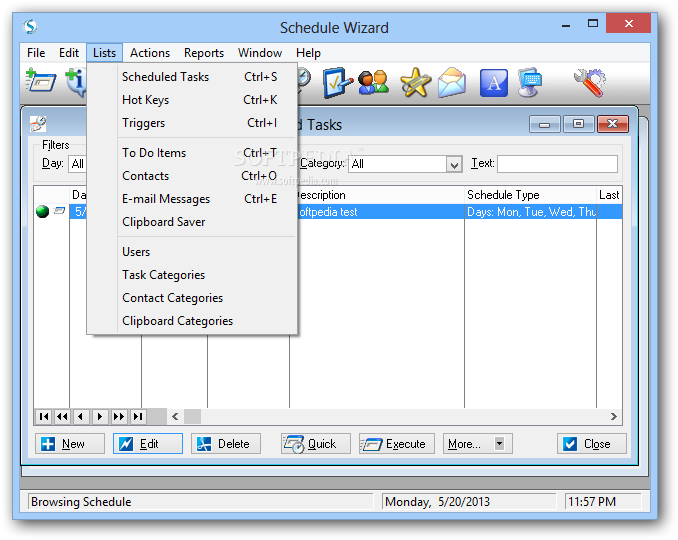Screen dimensions: 678x540
Task: Choose Hot Keys from Lists menu
Action: pos(192,100)
